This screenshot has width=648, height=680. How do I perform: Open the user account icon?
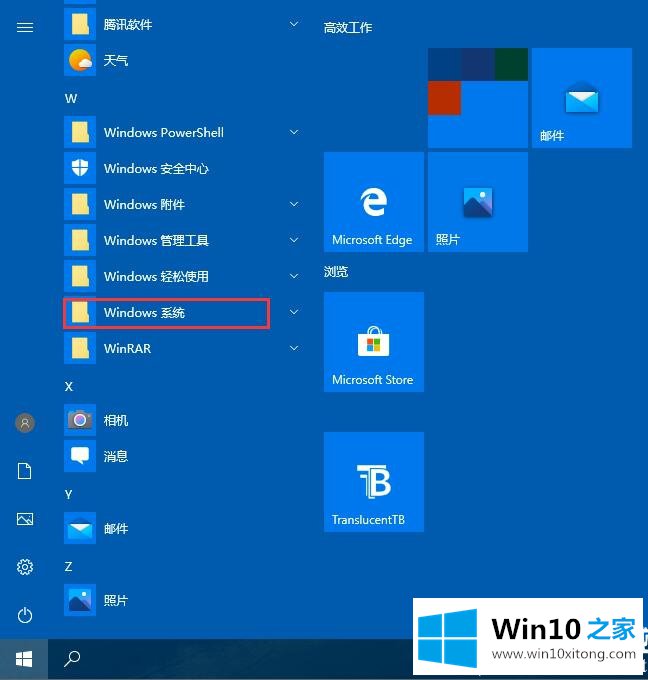[25, 422]
